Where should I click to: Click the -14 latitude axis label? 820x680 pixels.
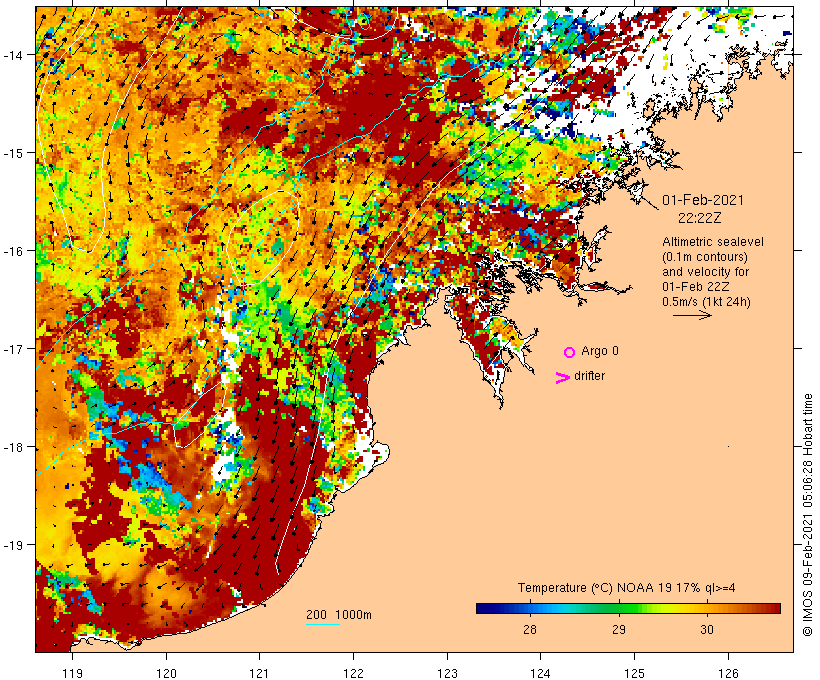[x=12, y=55]
